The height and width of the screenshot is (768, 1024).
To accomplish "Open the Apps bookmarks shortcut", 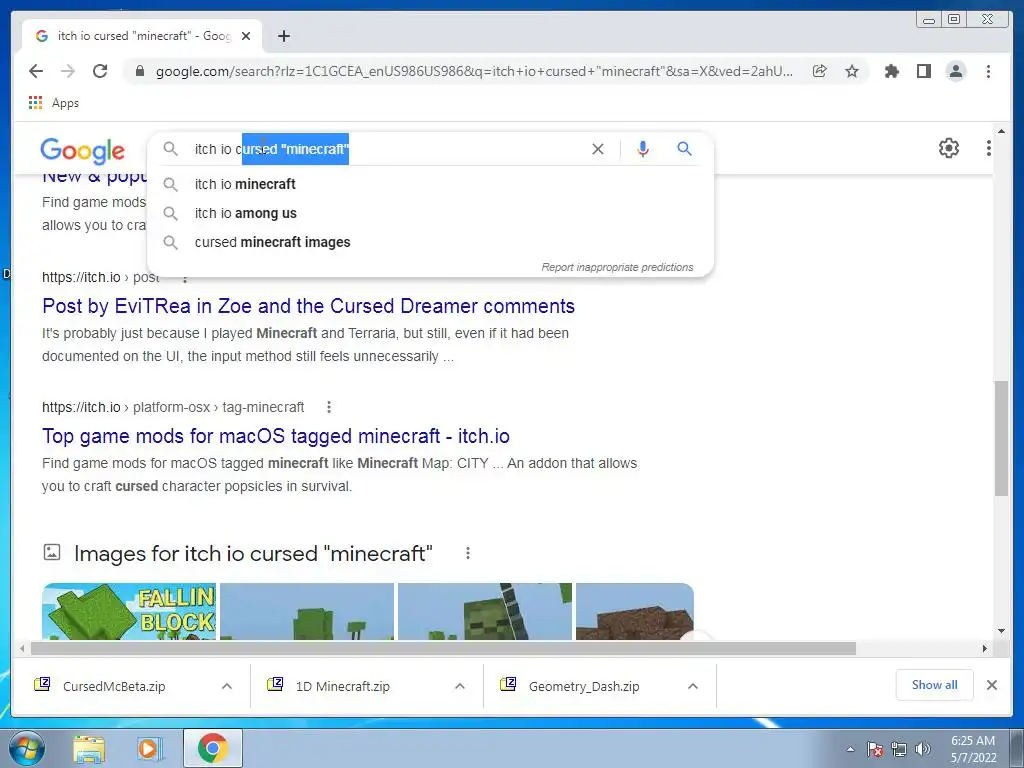I will tap(54, 103).
